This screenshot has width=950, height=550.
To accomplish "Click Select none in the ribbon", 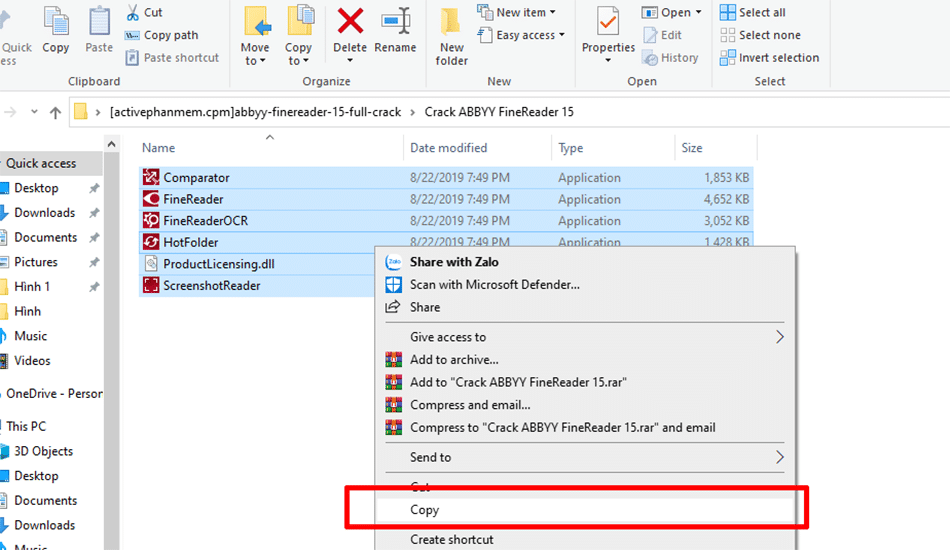I will pyautogui.click(x=760, y=35).
